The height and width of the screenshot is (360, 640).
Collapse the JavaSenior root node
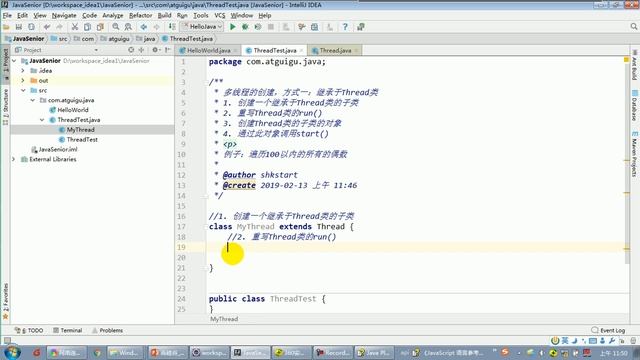(x=14, y=61)
